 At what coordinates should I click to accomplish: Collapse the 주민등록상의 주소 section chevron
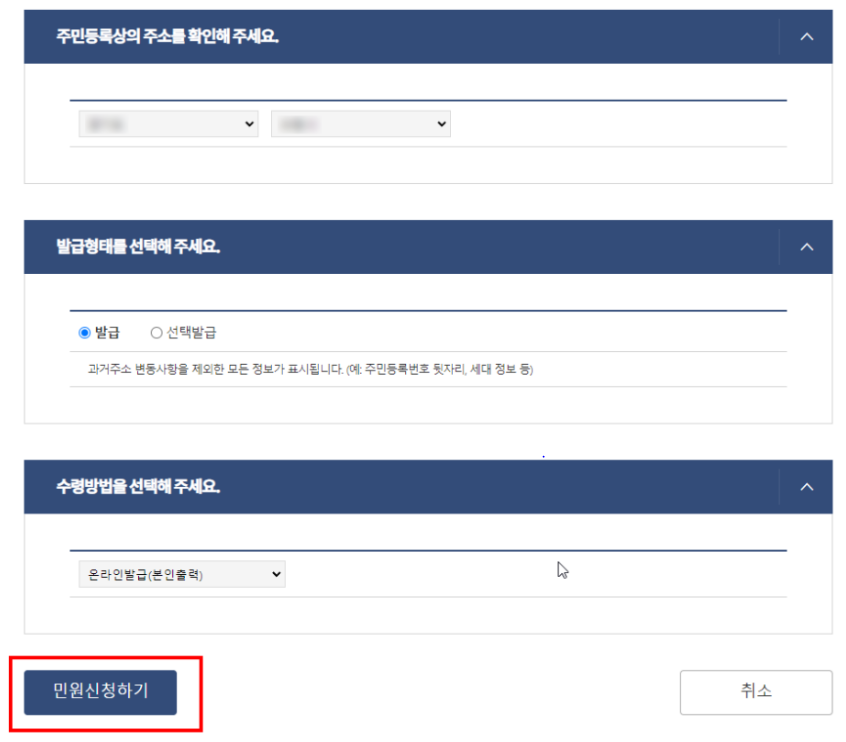[806, 37]
